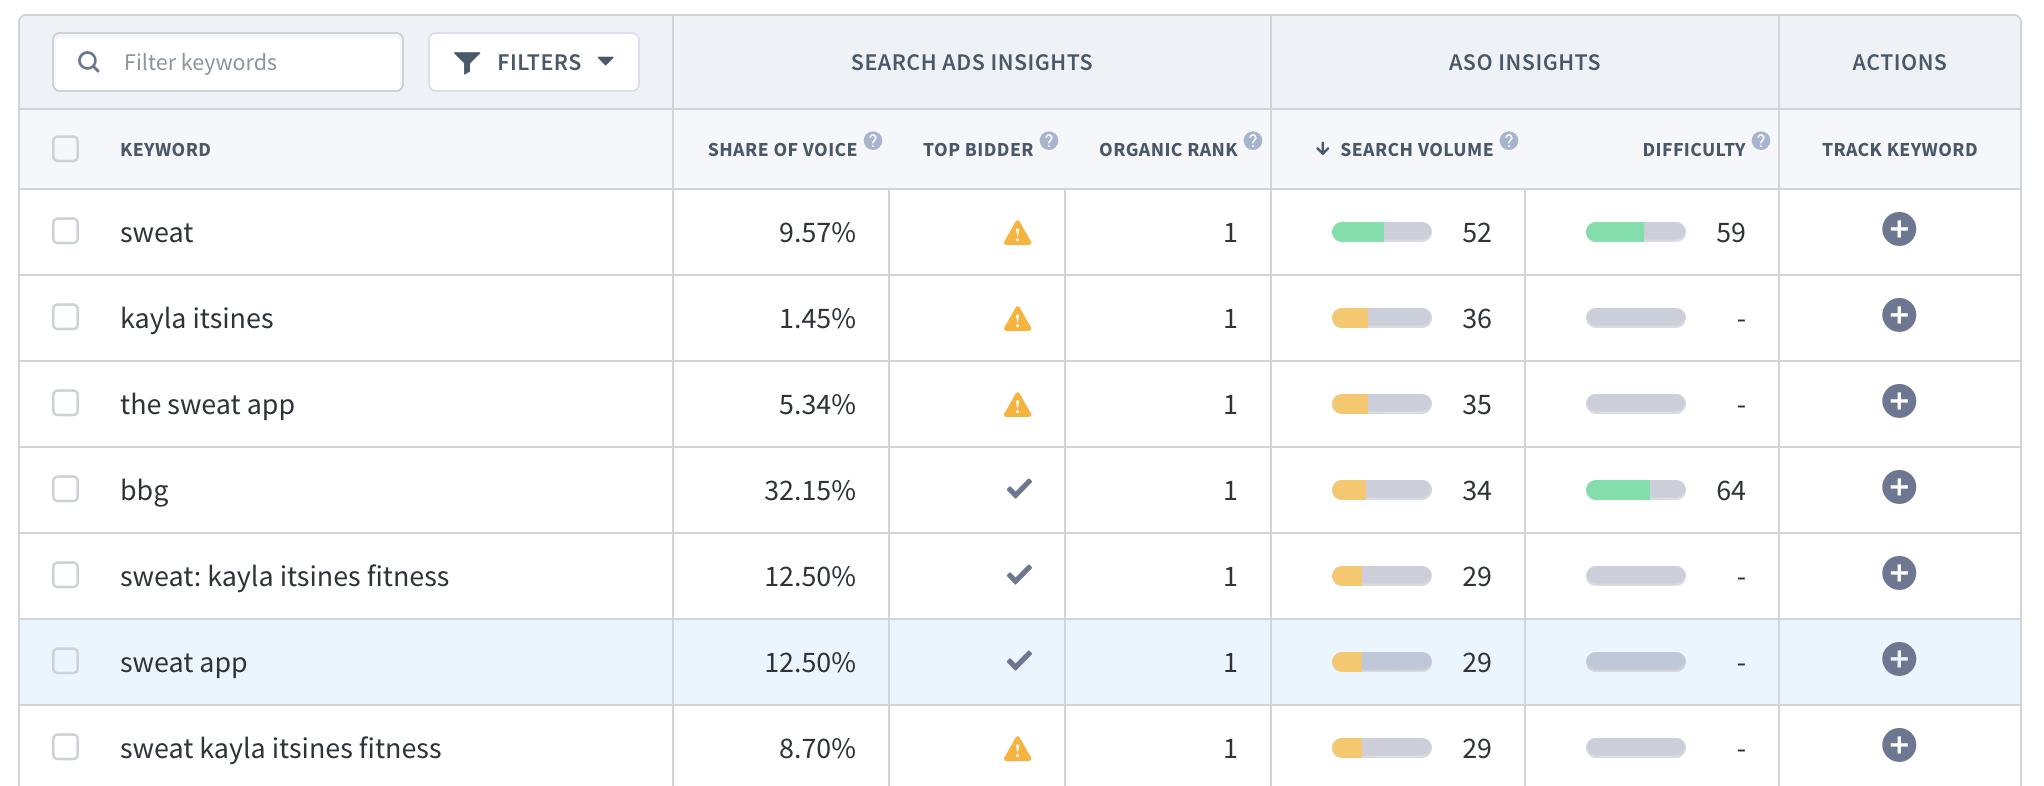Open Search Volume help question mark
2044x786 pixels.
click(x=1509, y=140)
